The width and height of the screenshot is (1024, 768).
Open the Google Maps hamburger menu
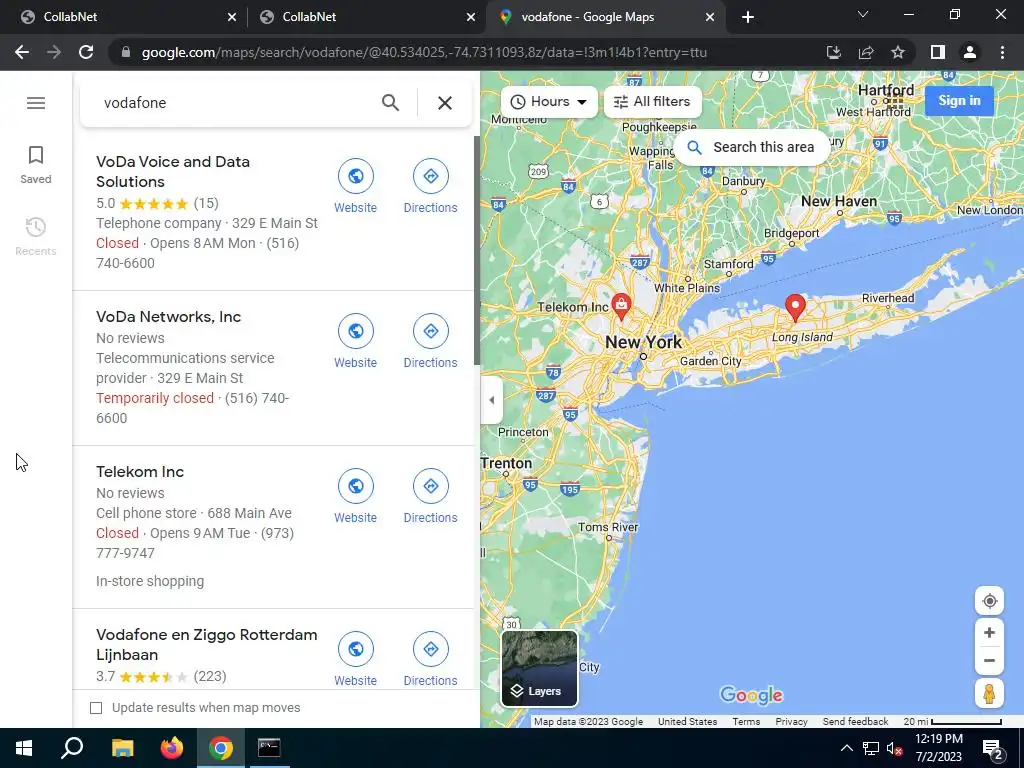[36, 103]
